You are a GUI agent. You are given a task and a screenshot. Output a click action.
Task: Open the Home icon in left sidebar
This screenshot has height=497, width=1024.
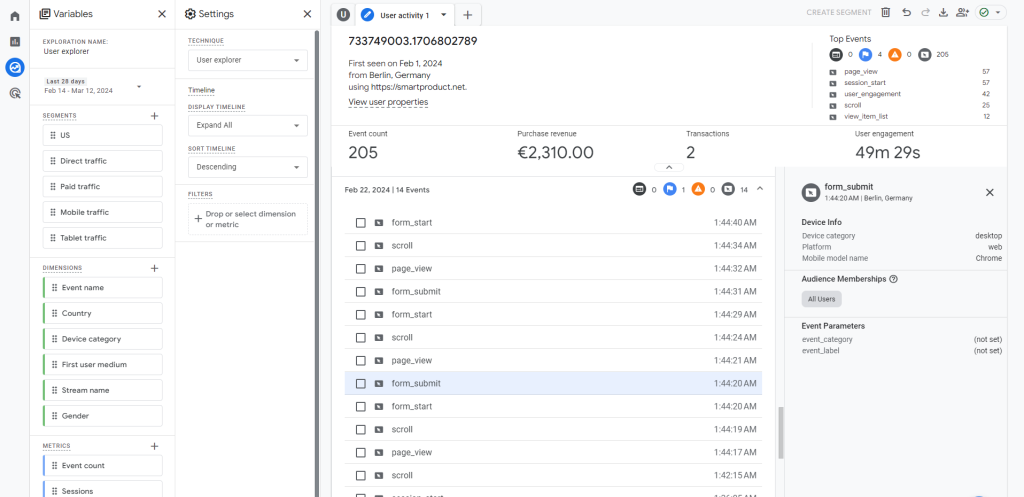[14, 16]
